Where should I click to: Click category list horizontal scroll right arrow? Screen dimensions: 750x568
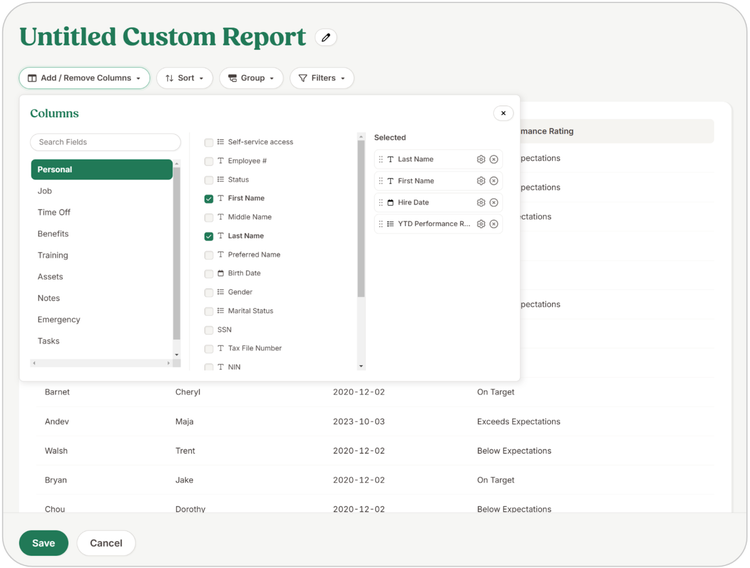(168, 363)
